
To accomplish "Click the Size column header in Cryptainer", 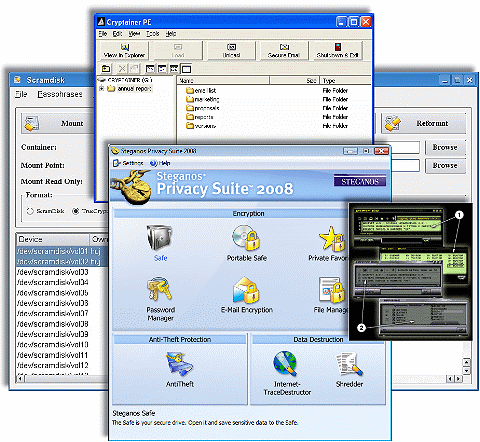I will click(294, 81).
